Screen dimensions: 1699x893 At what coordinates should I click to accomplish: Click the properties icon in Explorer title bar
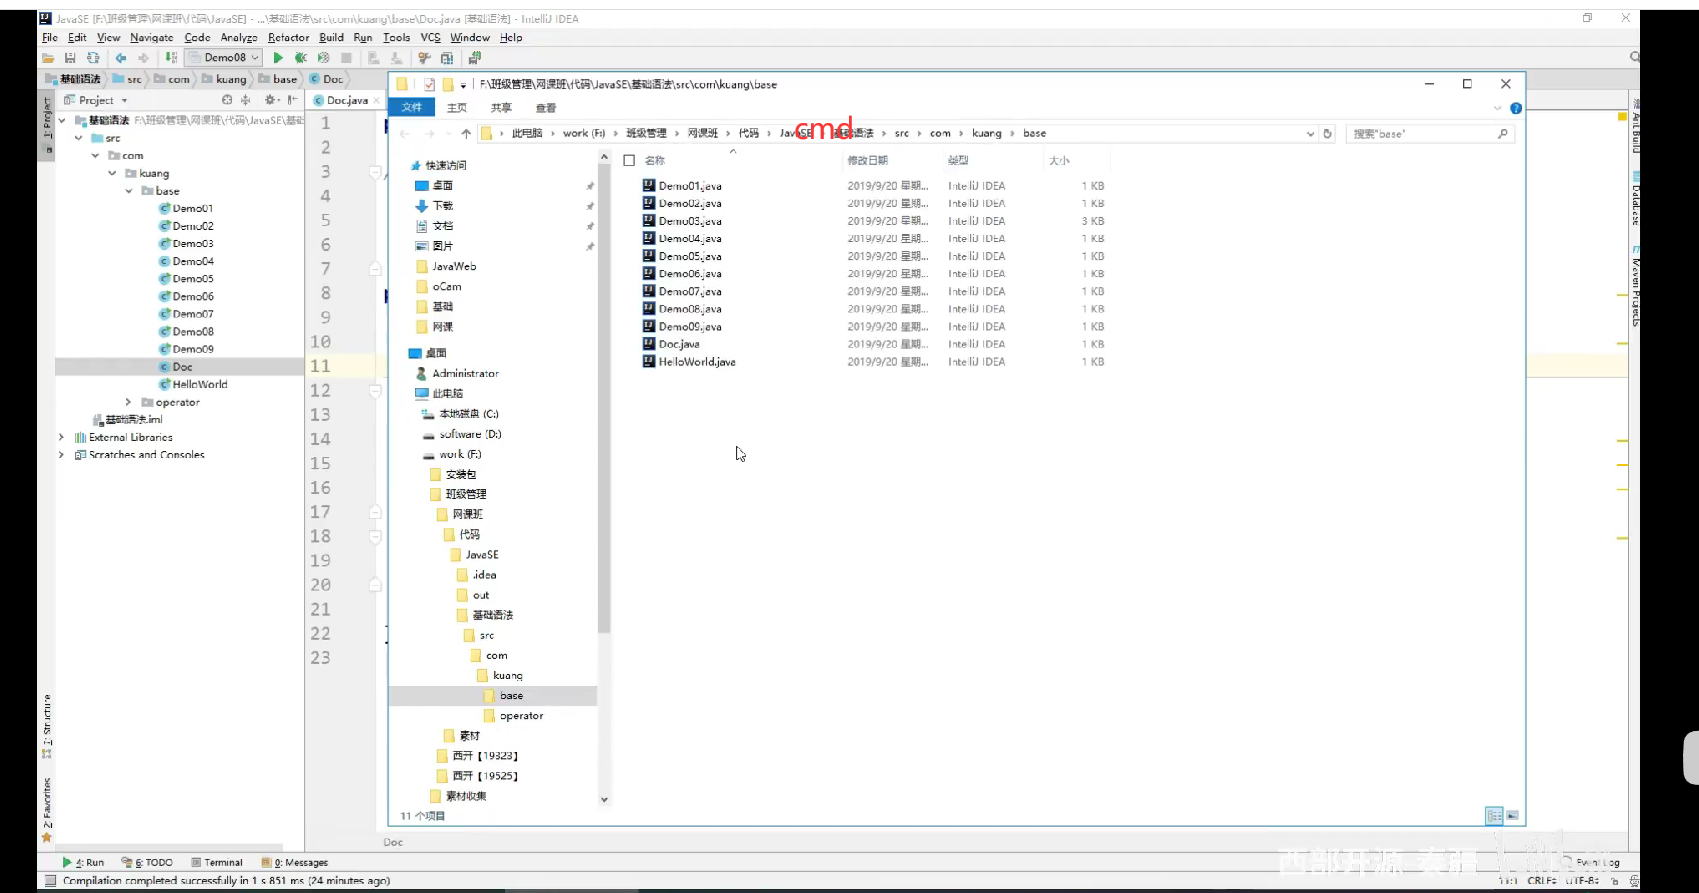(430, 85)
